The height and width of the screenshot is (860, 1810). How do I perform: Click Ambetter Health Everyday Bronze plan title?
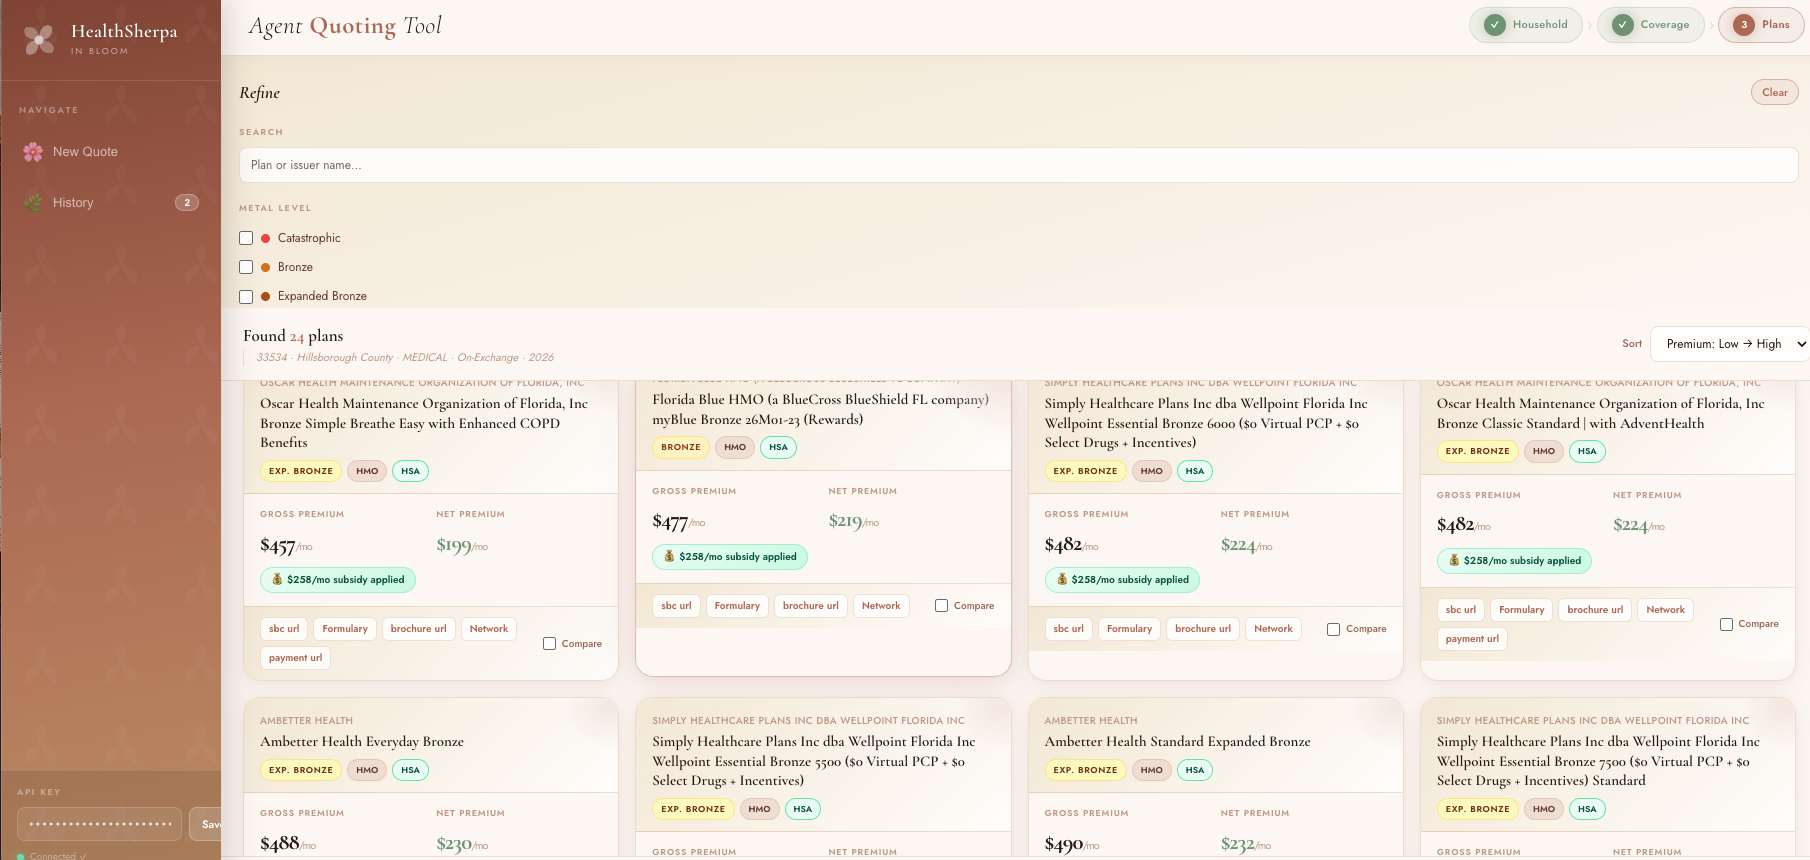[x=362, y=742]
